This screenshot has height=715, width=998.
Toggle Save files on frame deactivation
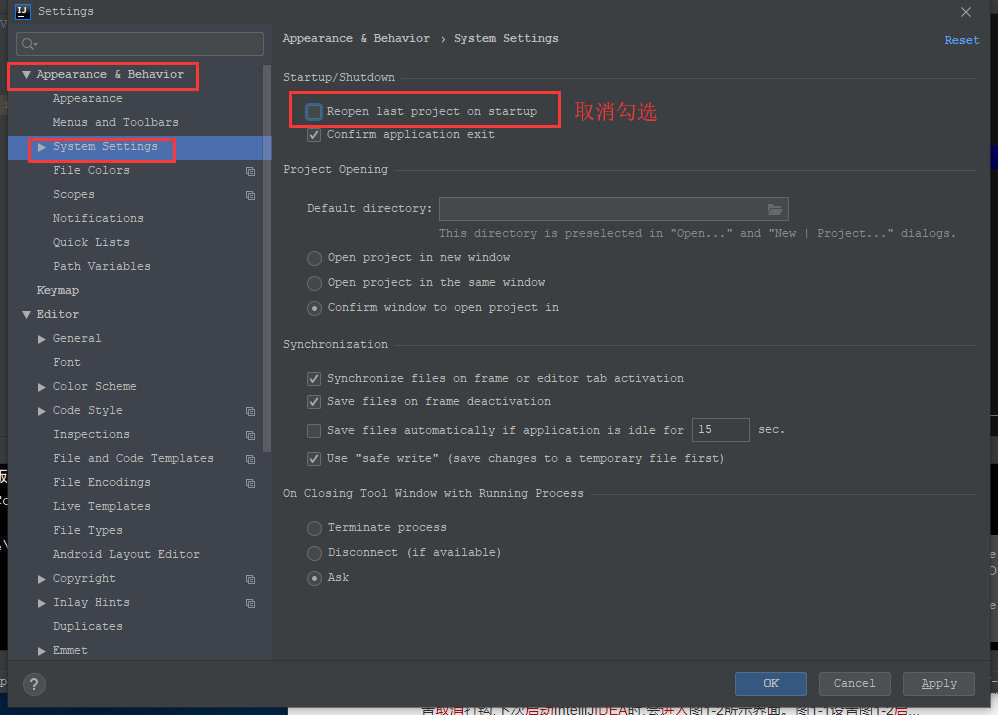click(x=314, y=402)
